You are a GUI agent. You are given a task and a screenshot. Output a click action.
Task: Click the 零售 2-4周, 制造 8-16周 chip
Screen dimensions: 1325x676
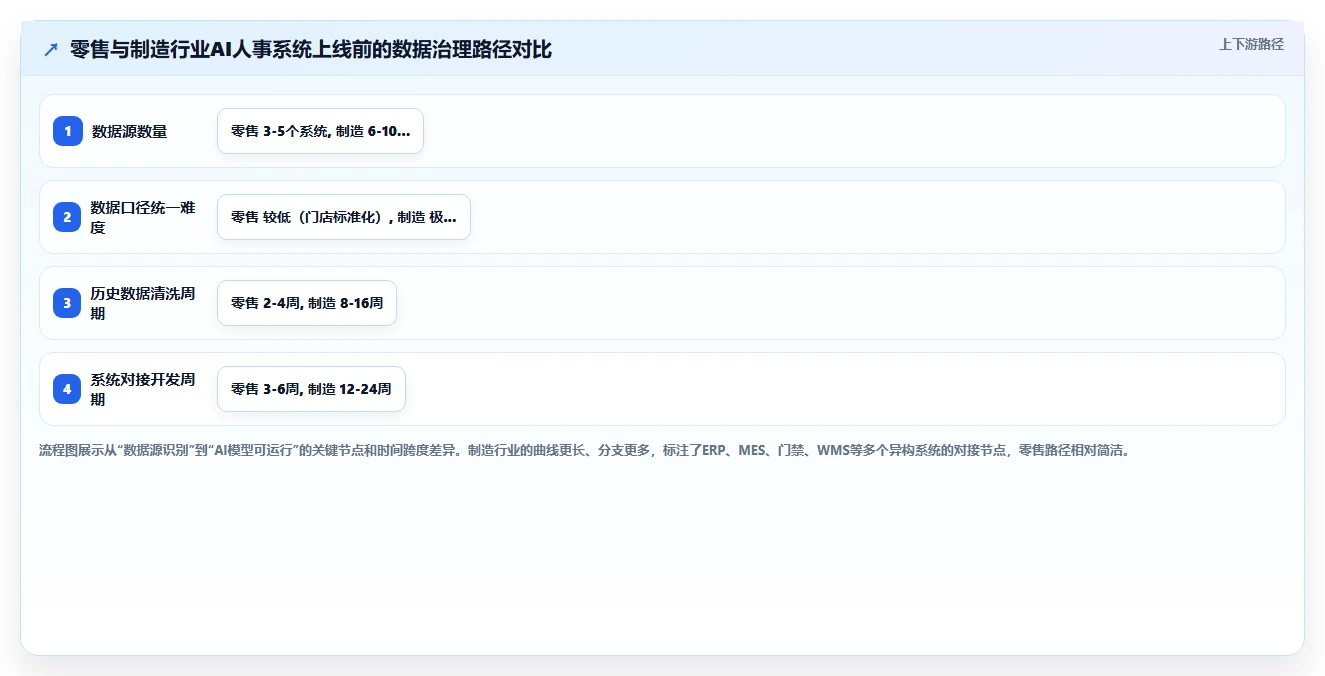coord(307,303)
